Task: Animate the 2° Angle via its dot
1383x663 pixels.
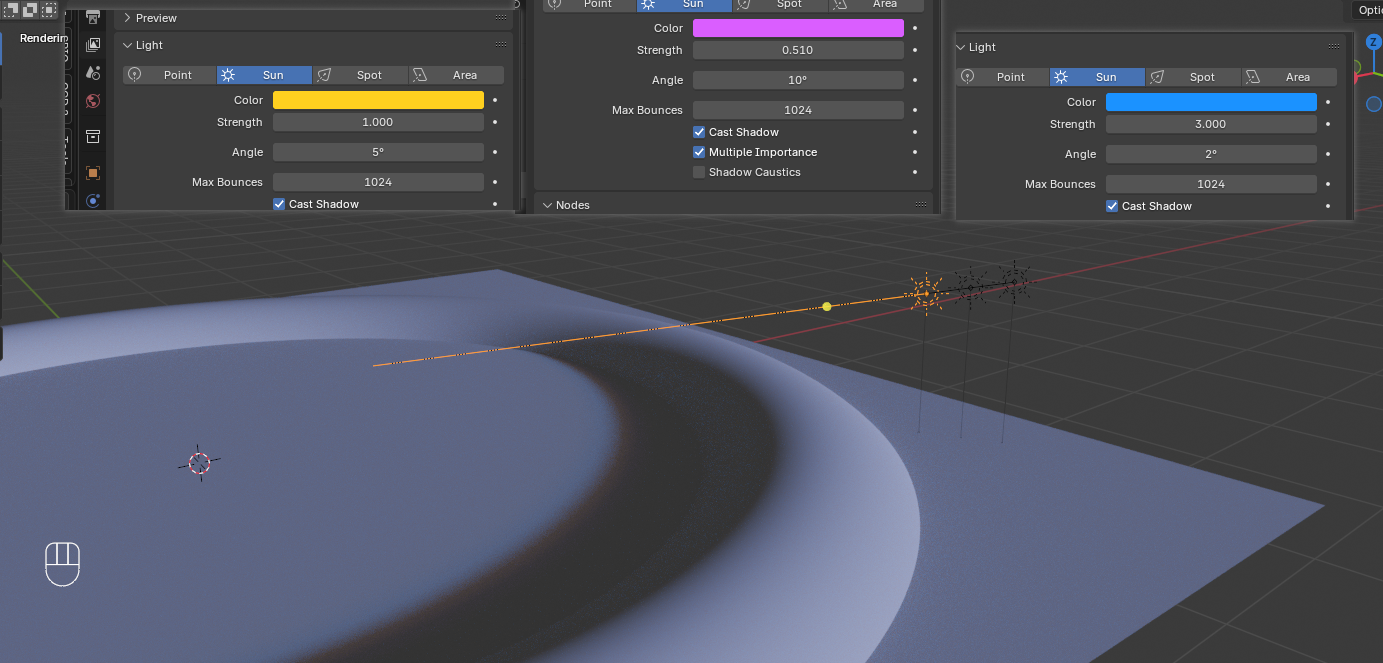Action: 1328,154
